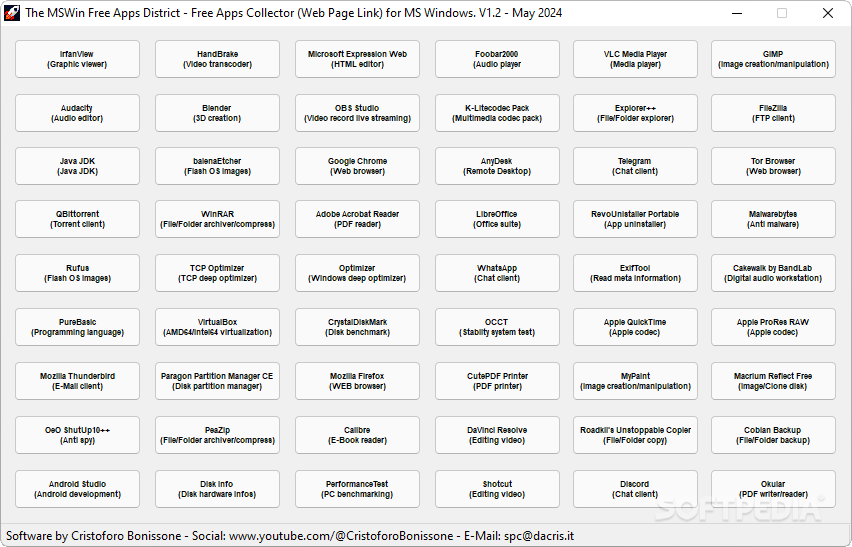Open Cakewalk by BandLab button
Image resolution: width=852 pixels, height=547 pixels.
pos(773,273)
